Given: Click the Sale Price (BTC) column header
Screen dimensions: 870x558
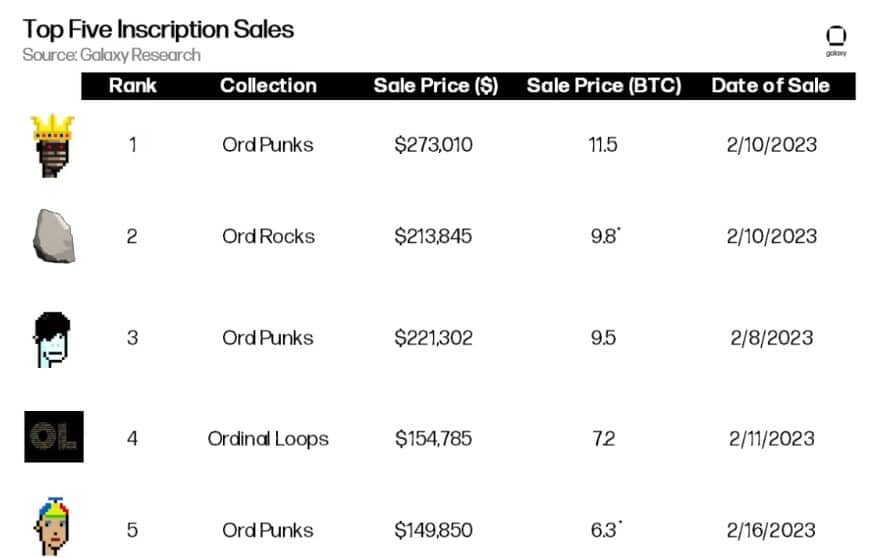Looking at the screenshot, I should tap(604, 85).
